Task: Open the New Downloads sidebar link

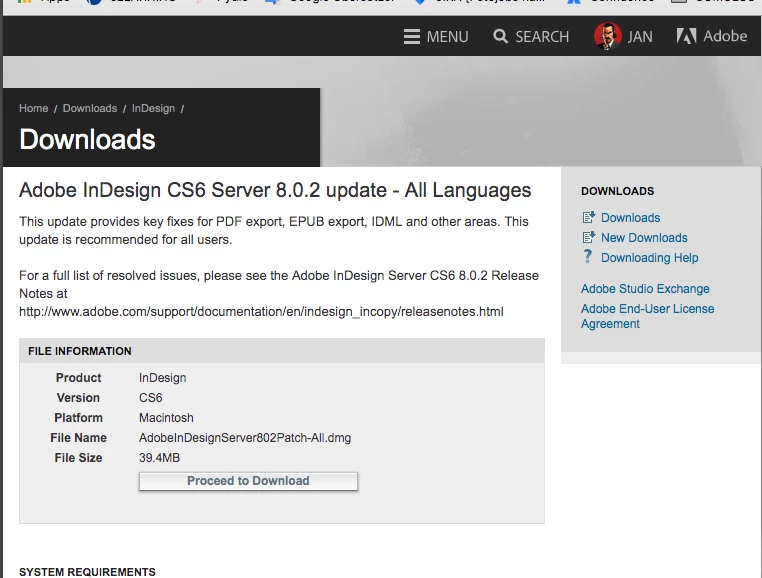Action: [644, 238]
